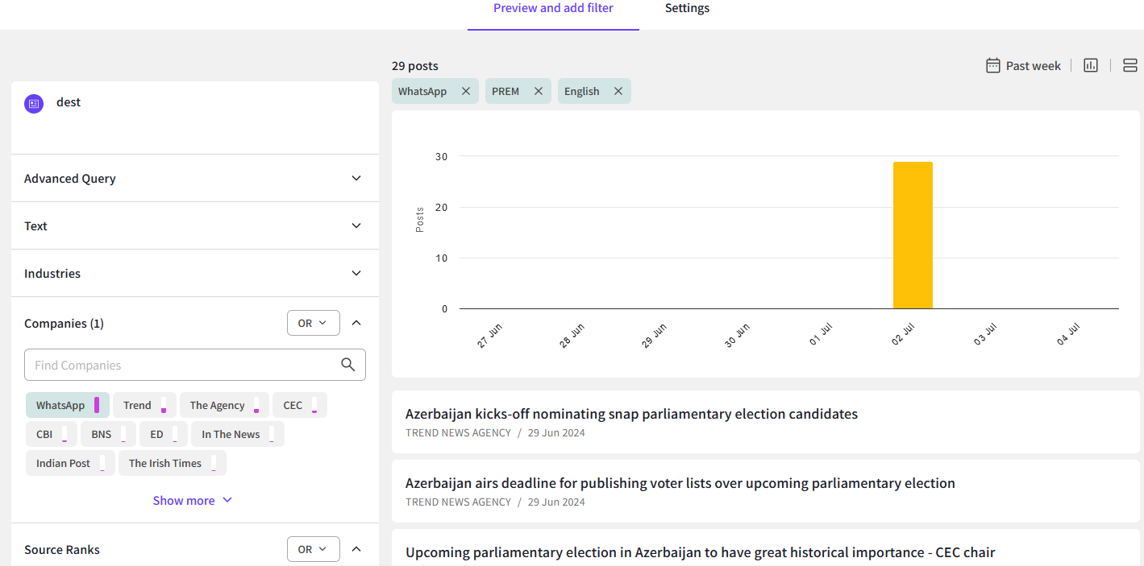Click the search icon in Find Companies
This screenshot has height=566, width=1144.
(348, 365)
